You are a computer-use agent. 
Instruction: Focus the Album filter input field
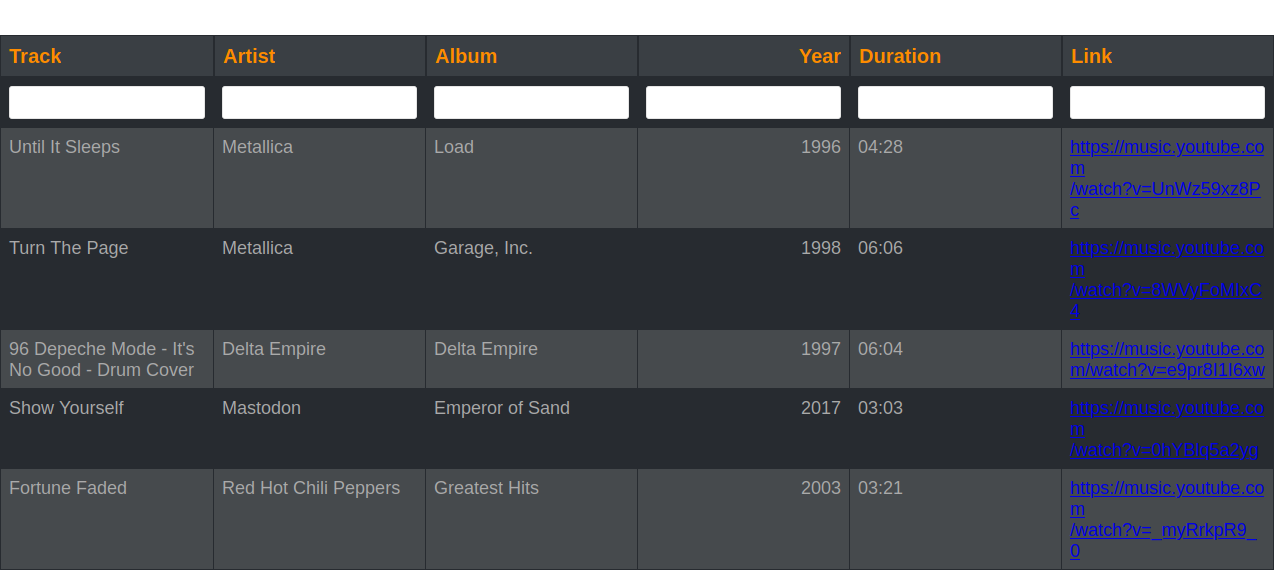[531, 102]
